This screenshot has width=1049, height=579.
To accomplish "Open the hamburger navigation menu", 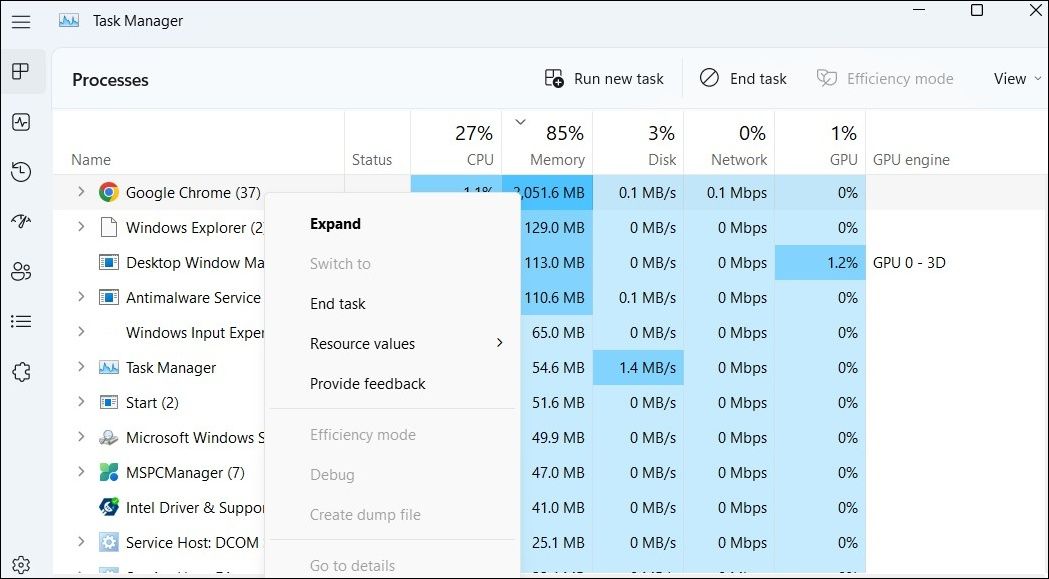I will (21, 21).
